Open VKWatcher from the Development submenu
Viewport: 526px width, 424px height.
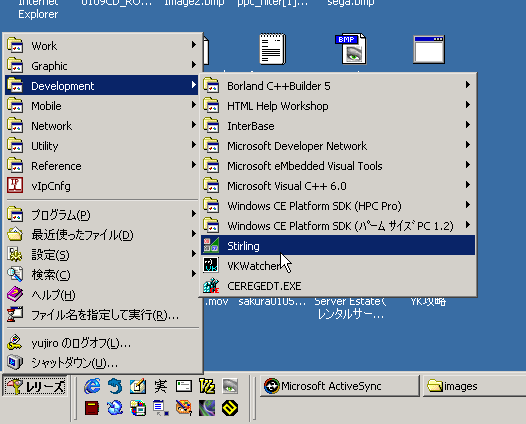(338, 266)
